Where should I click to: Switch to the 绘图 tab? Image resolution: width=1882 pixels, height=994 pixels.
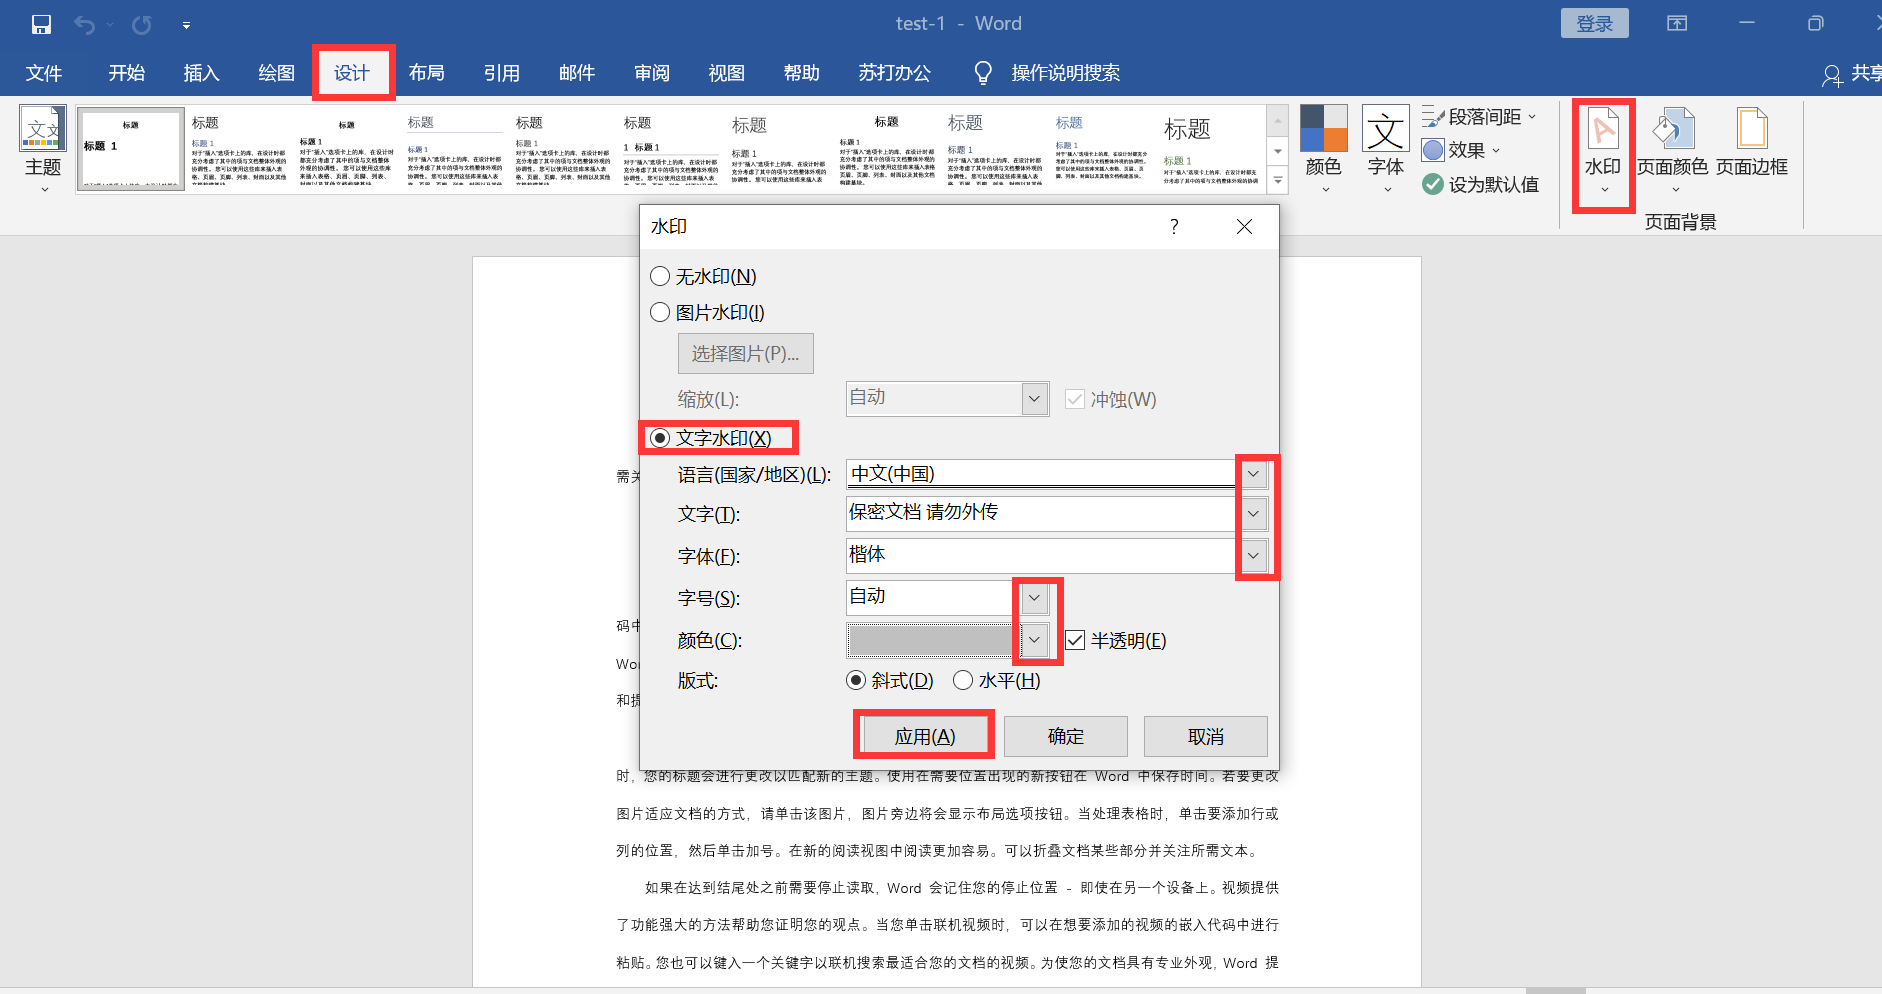(276, 72)
